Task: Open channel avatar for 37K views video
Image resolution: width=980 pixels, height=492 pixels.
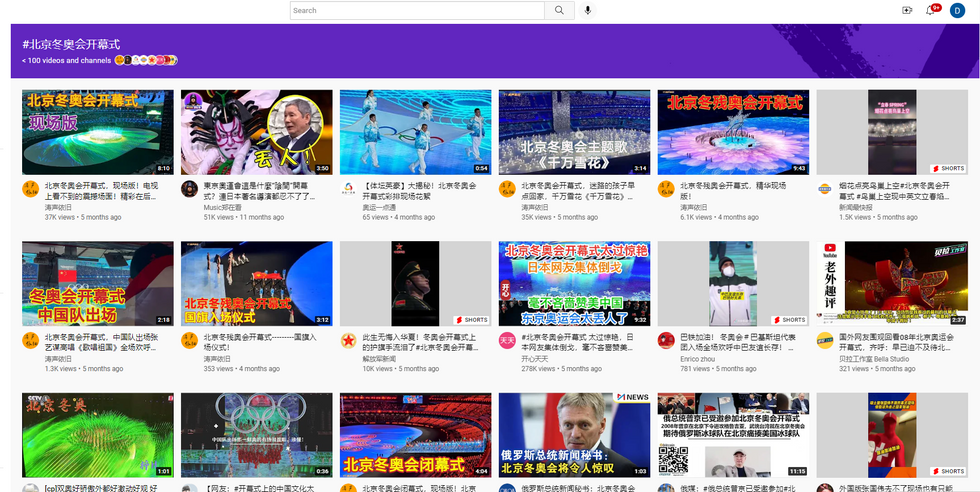Action: click(31, 189)
